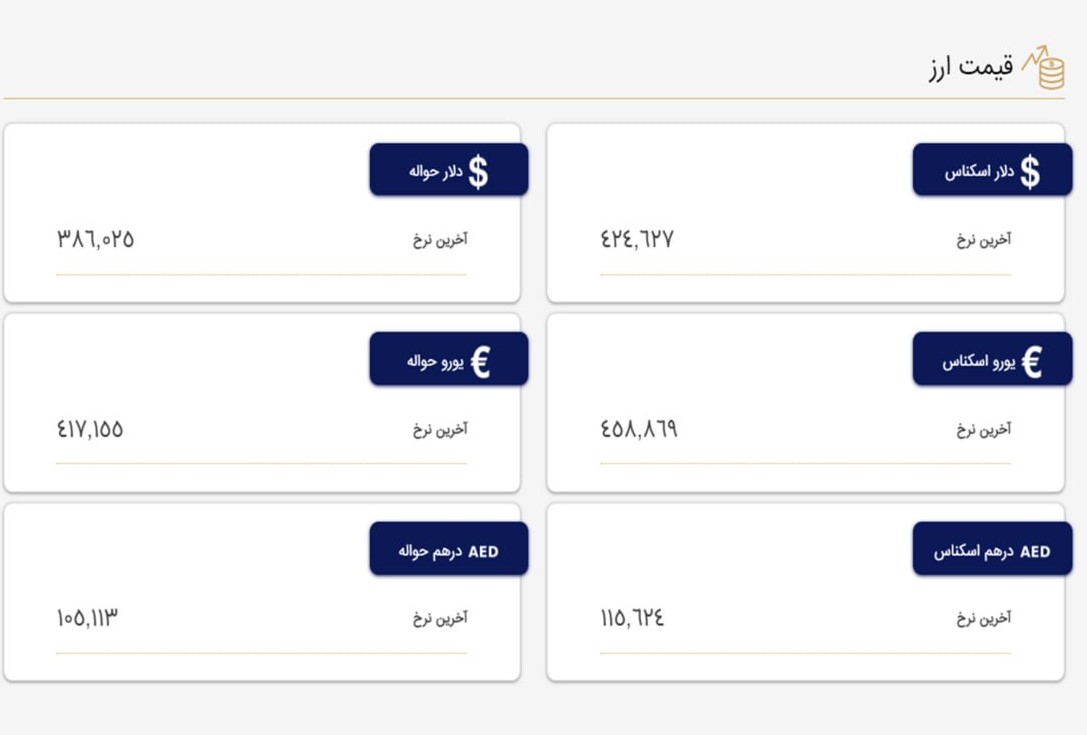Click the دلار حواله rate value ۳۸۶,۰۲۵
This screenshot has width=1087, height=735.
pyautogui.click(x=96, y=239)
